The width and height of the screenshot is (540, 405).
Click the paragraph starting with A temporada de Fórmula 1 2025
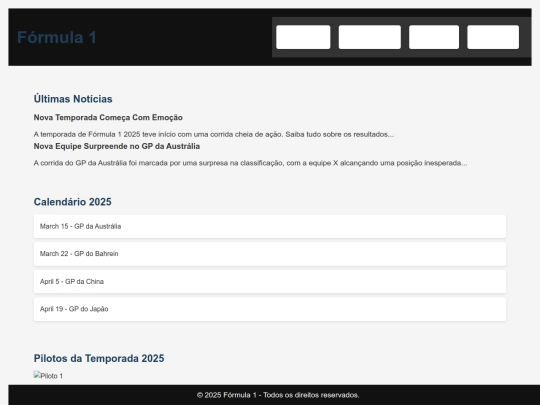214,134
